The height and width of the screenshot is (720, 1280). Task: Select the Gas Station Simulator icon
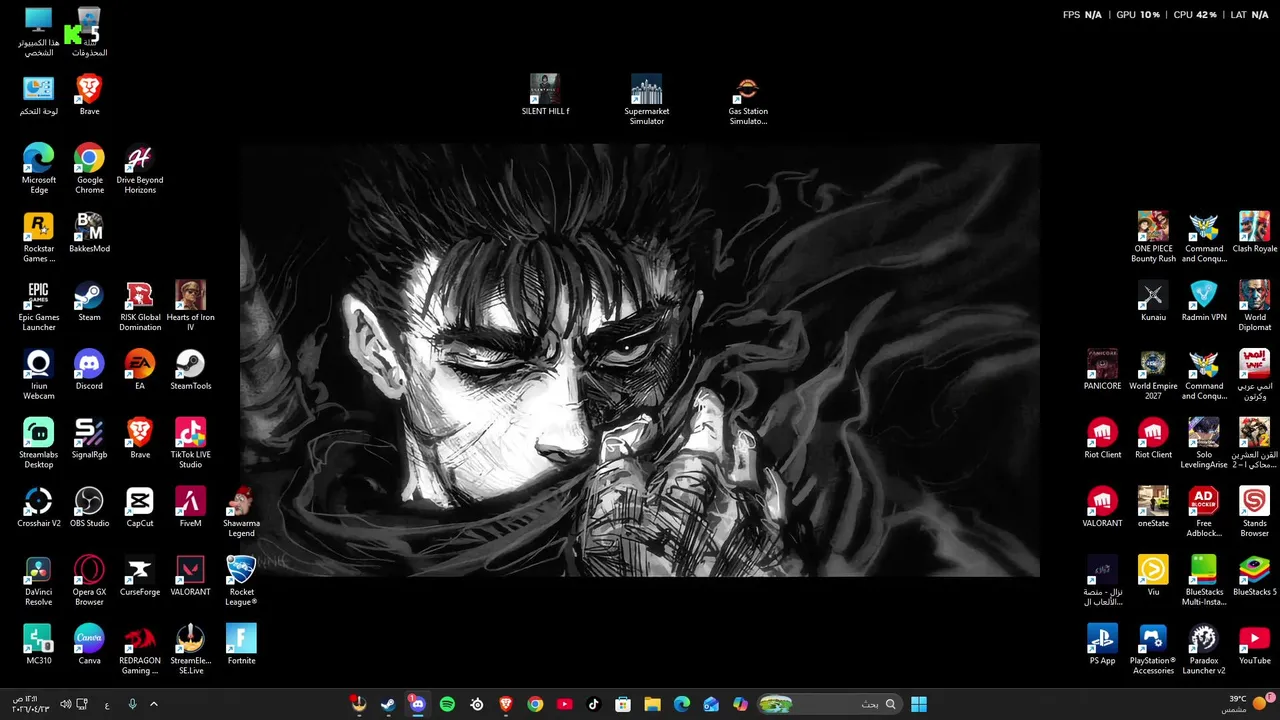pos(748,100)
